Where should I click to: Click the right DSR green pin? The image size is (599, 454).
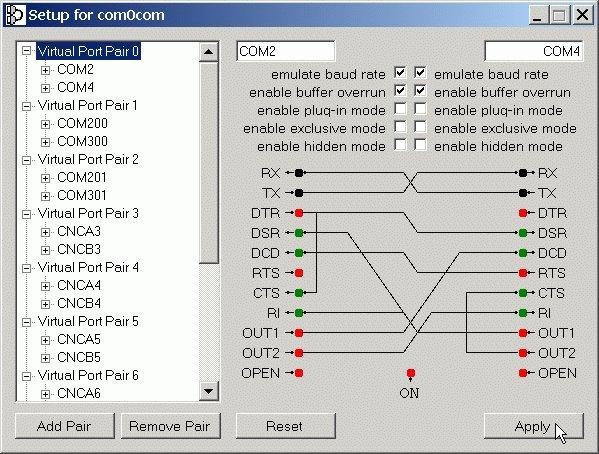(x=523, y=233)
